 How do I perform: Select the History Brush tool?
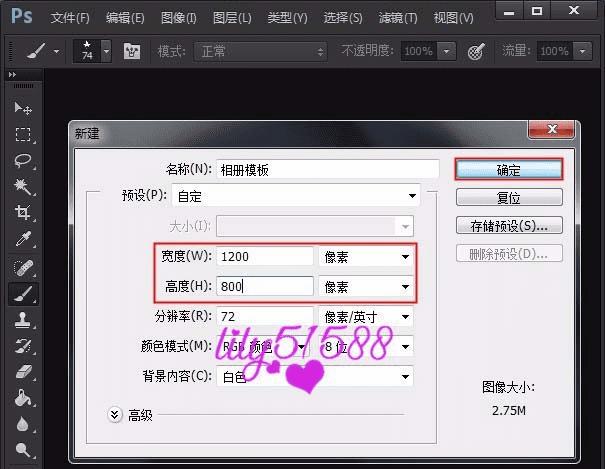[x=23, y=346]
